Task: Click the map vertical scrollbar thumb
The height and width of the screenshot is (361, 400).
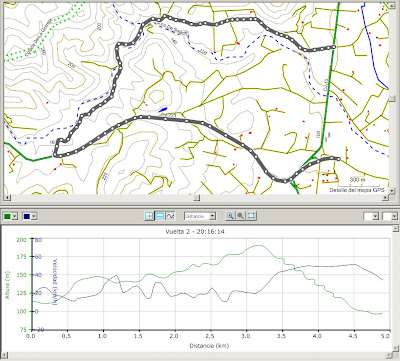Action: [x=392, y=99]
